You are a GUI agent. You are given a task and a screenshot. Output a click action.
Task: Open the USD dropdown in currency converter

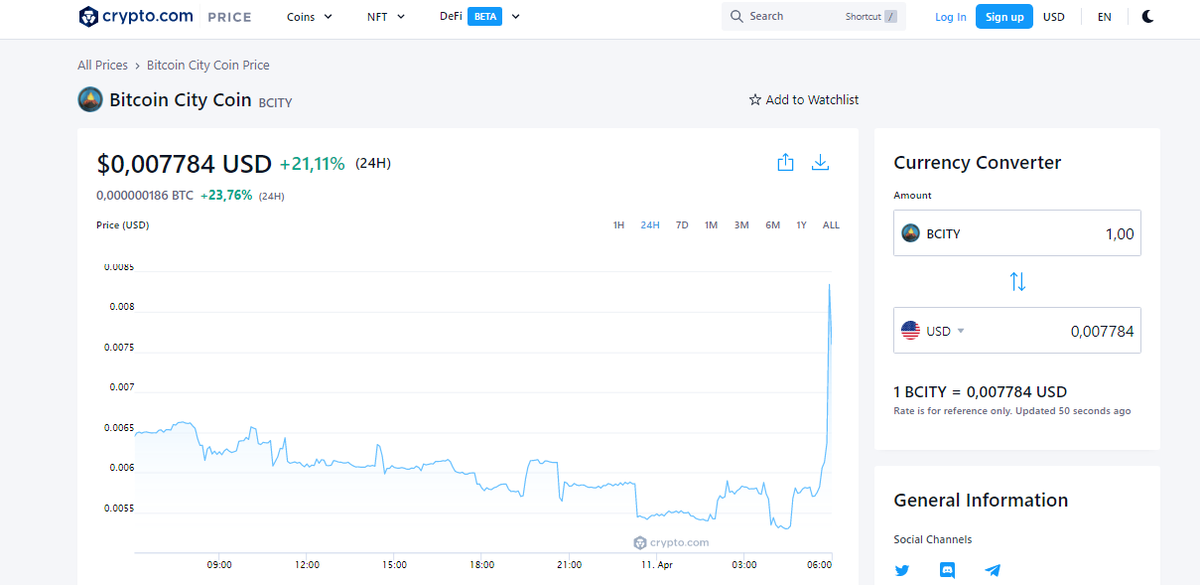(x=945, y=331)
